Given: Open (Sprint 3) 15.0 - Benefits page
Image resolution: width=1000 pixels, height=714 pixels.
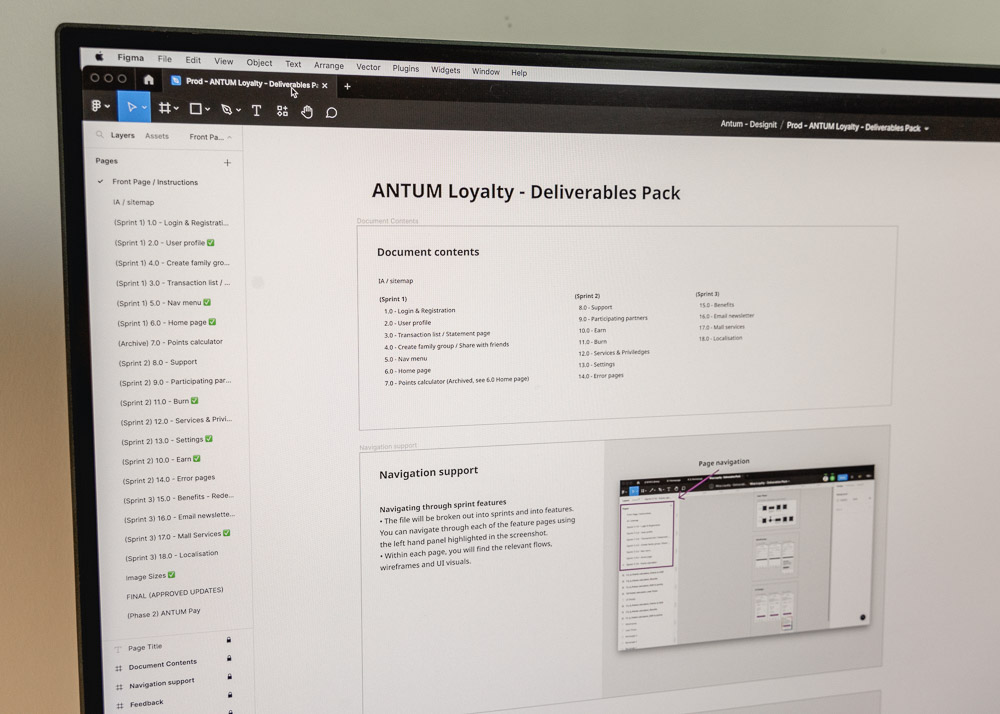Looking at the screenshot, I should tap(179, 498).
